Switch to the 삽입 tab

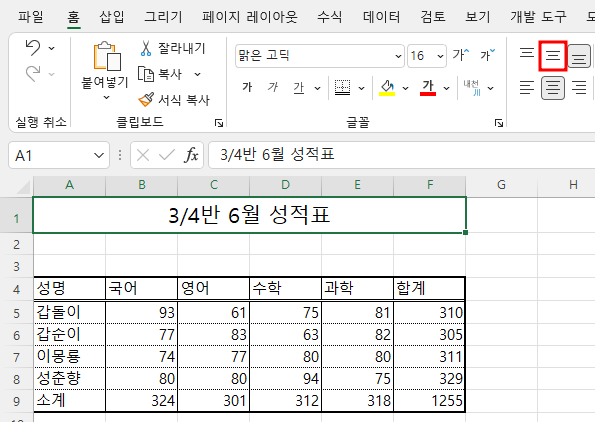click(112, 17)
